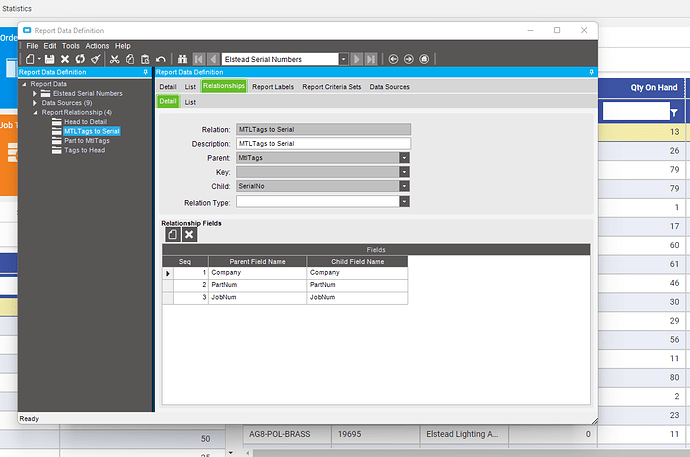The image size is (690, 457).
Task: Select the JobNum parent field cell
Action: pos(257,297)
